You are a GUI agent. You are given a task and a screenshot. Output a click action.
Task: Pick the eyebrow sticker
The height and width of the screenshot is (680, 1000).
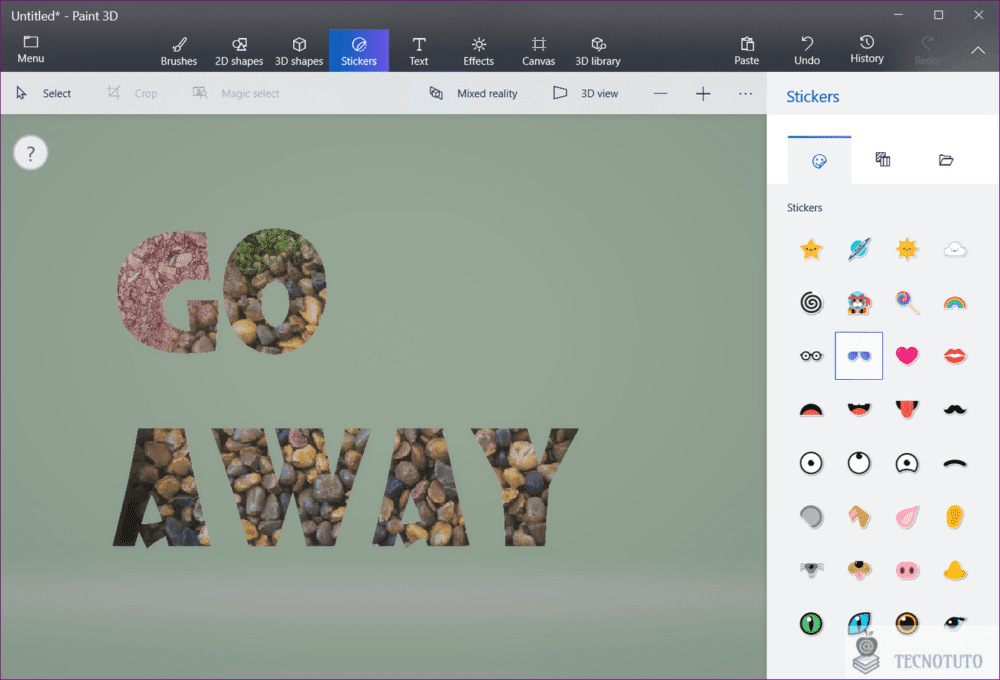coord(955,463)
